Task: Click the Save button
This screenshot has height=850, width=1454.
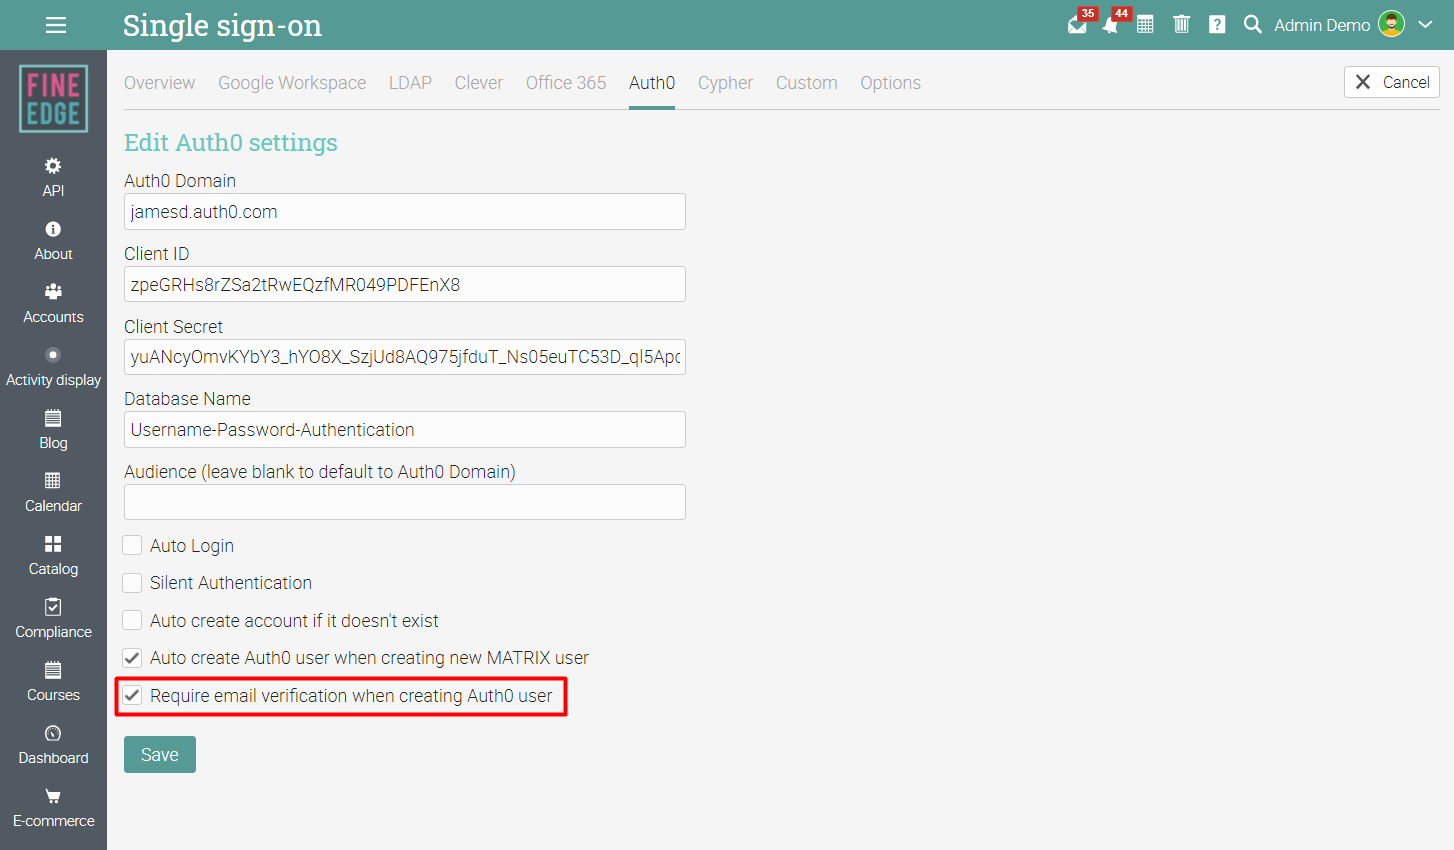Action: coord(160,755)
